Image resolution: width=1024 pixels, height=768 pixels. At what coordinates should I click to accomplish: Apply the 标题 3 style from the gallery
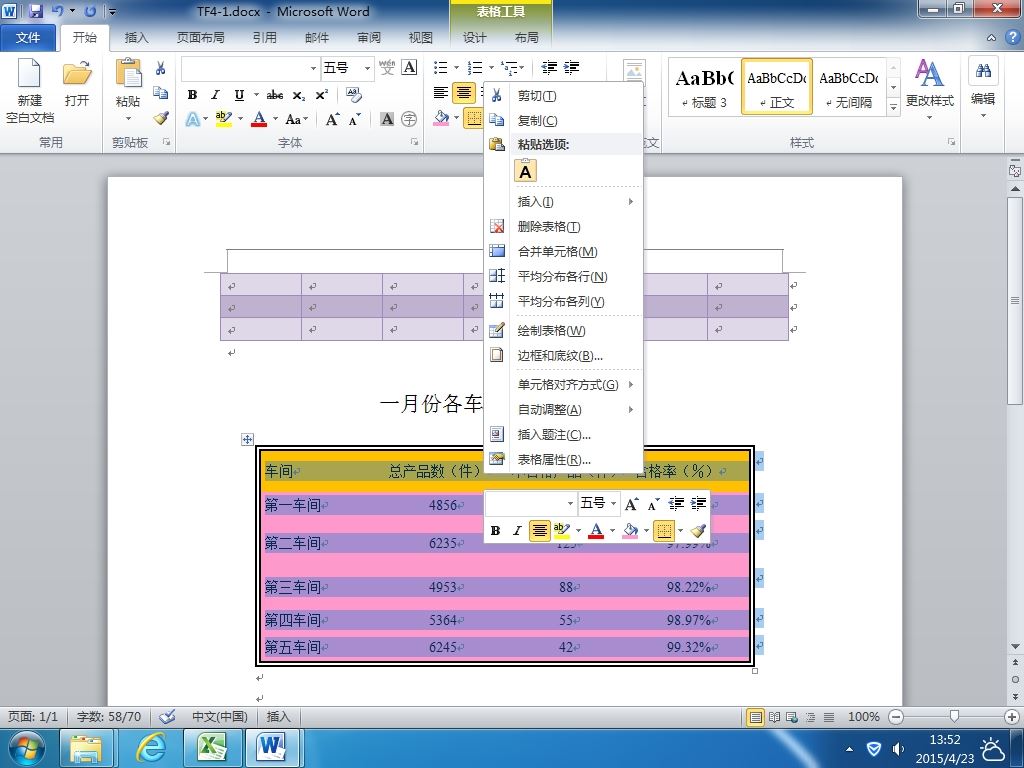(705, 87)
